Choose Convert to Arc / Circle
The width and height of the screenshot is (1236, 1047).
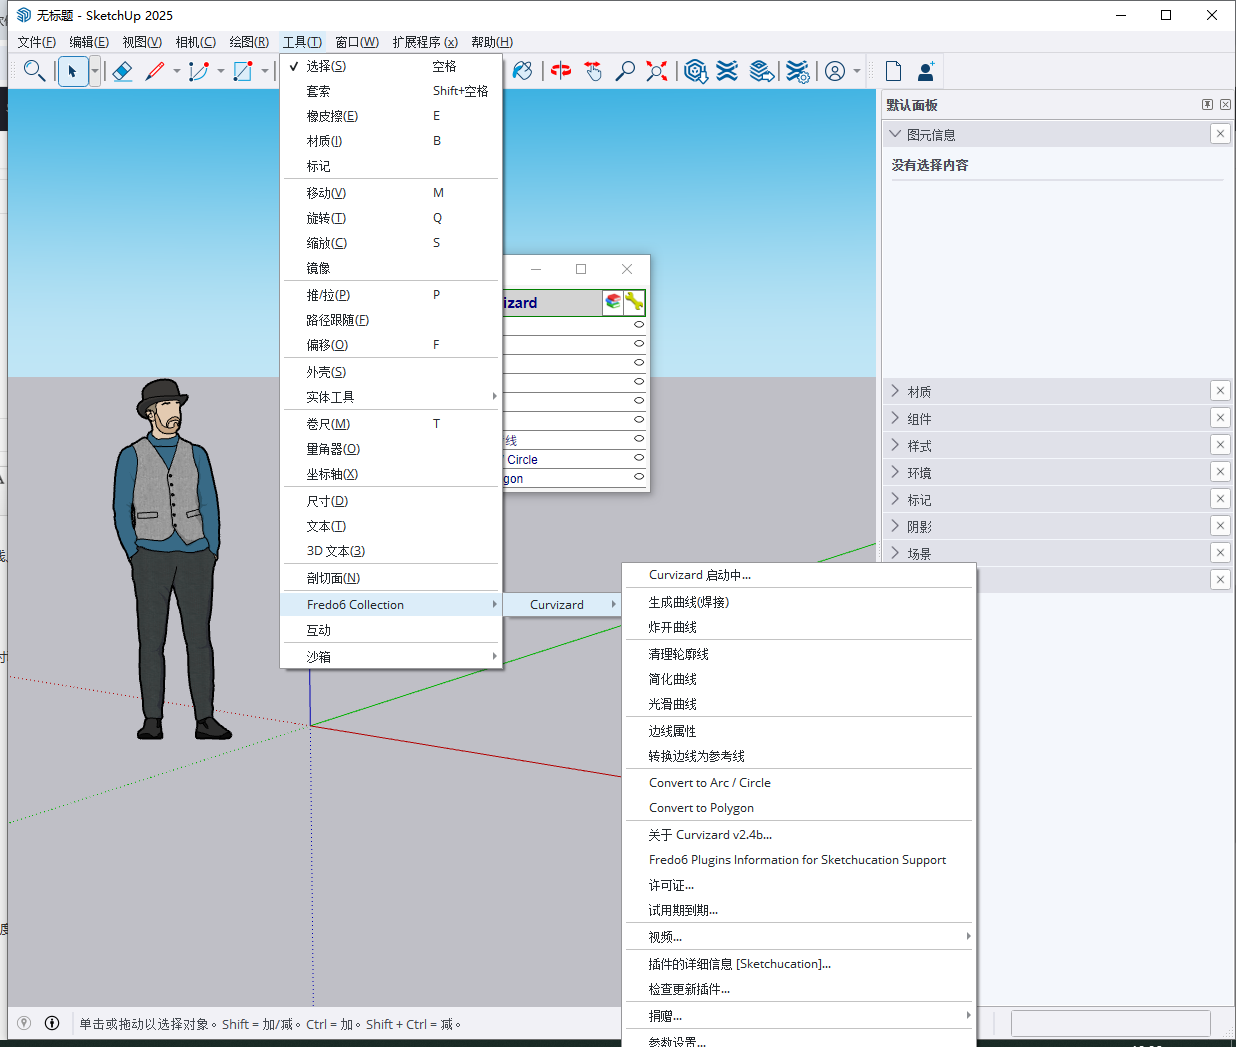click(x=798, y=783)
